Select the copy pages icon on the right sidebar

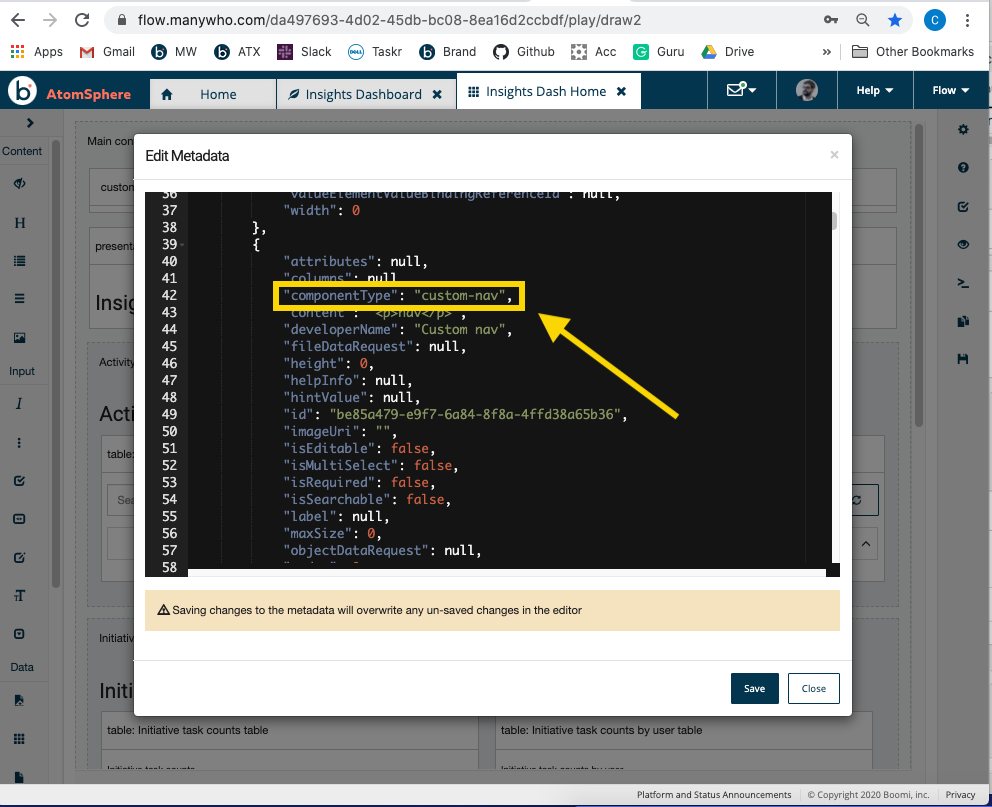click(963, 321)
